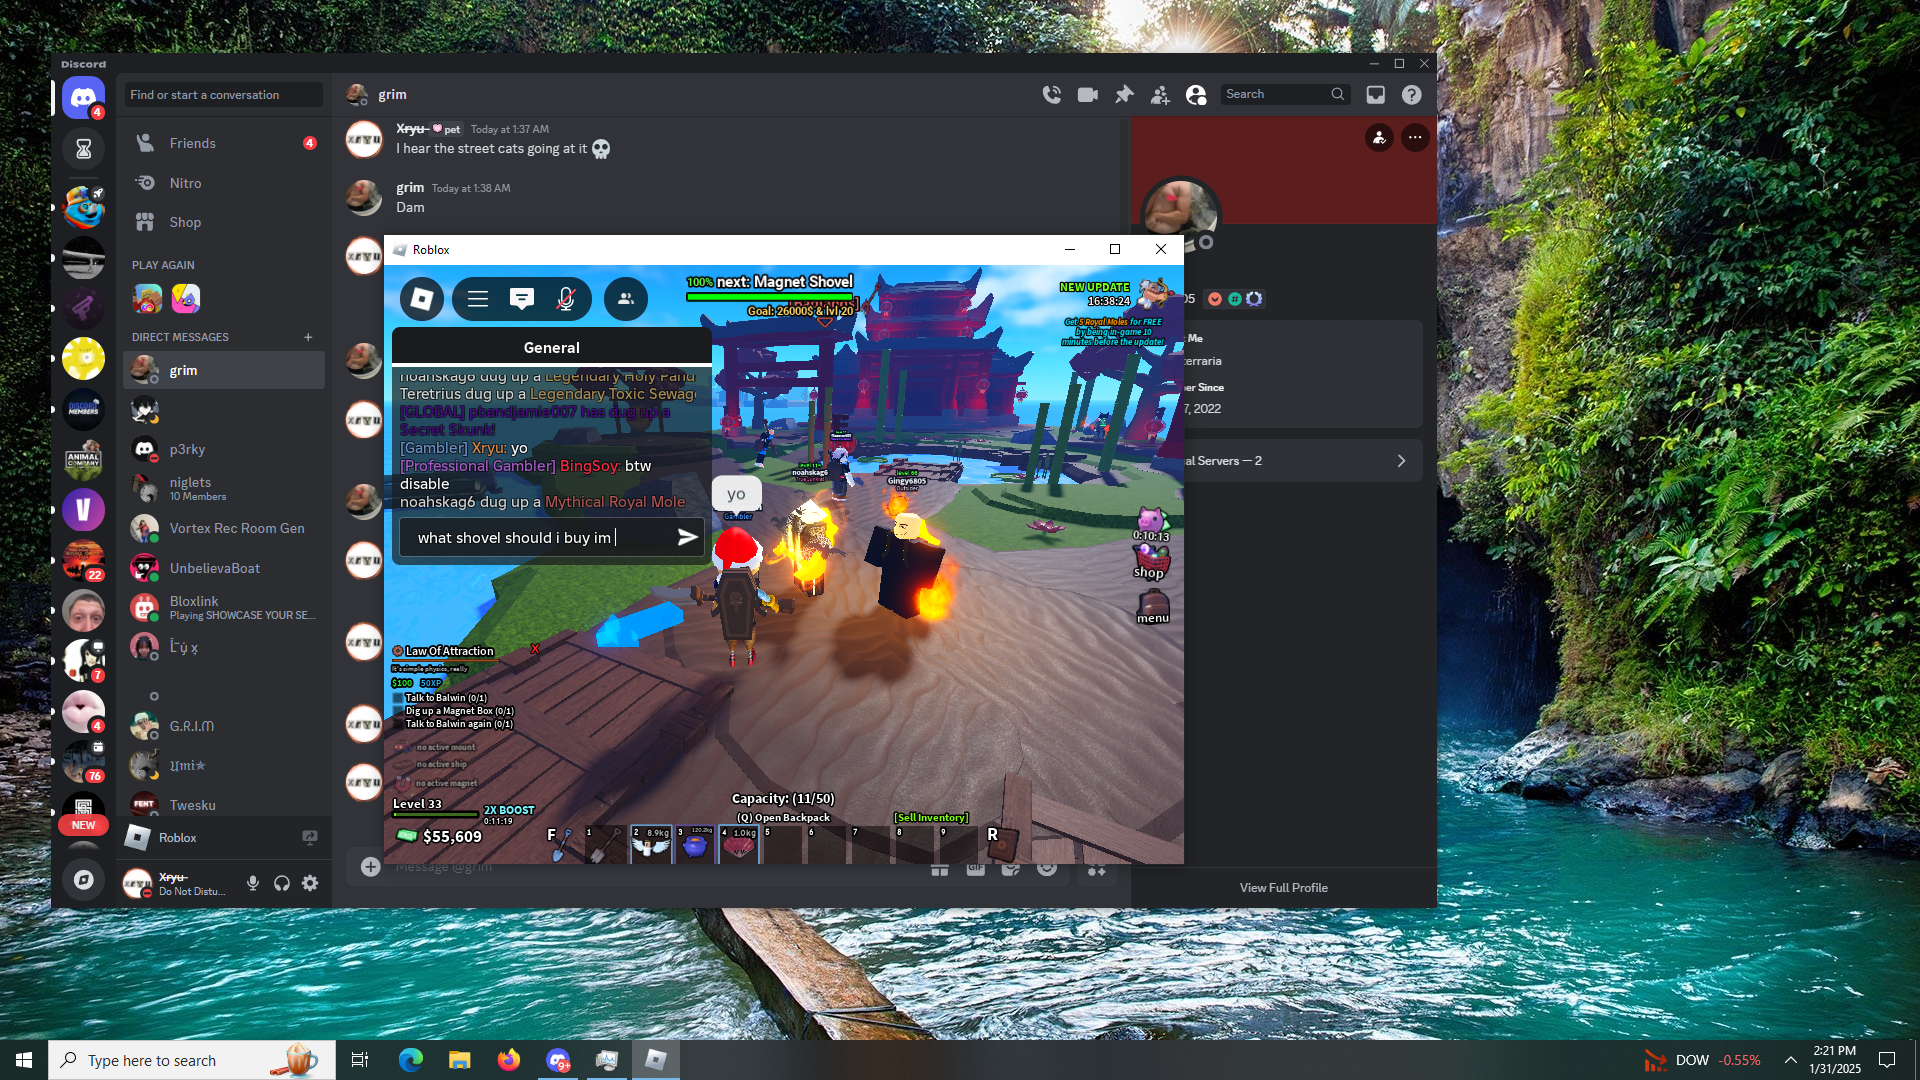1920x1080 pixels.
Task: Start a voice call with grim
Action: [x=1051, y=94]
